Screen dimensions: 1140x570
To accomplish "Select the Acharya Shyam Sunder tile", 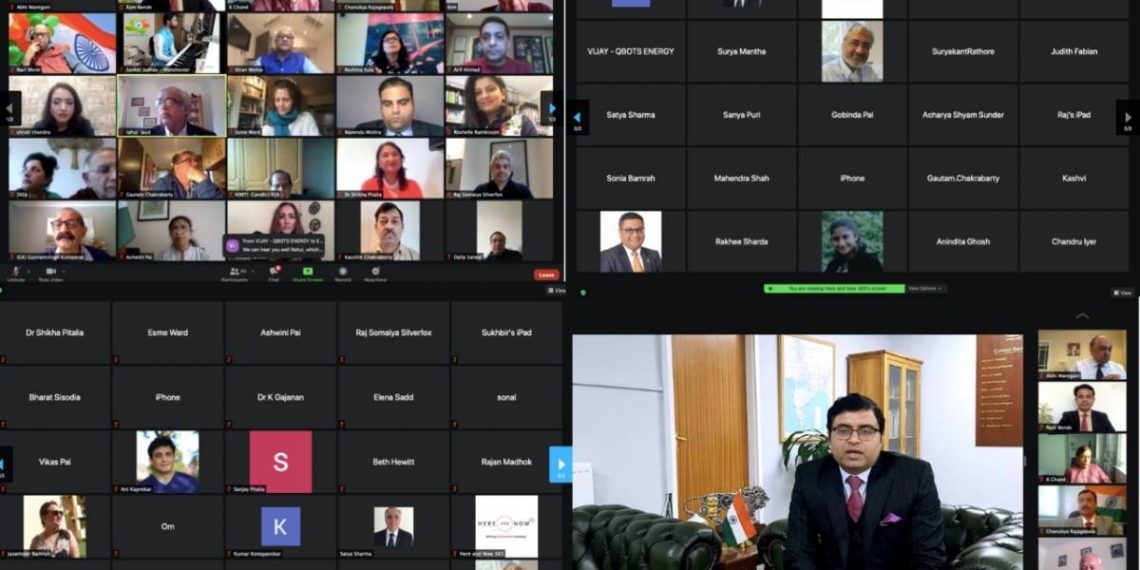I will click(x=963, y=115).
